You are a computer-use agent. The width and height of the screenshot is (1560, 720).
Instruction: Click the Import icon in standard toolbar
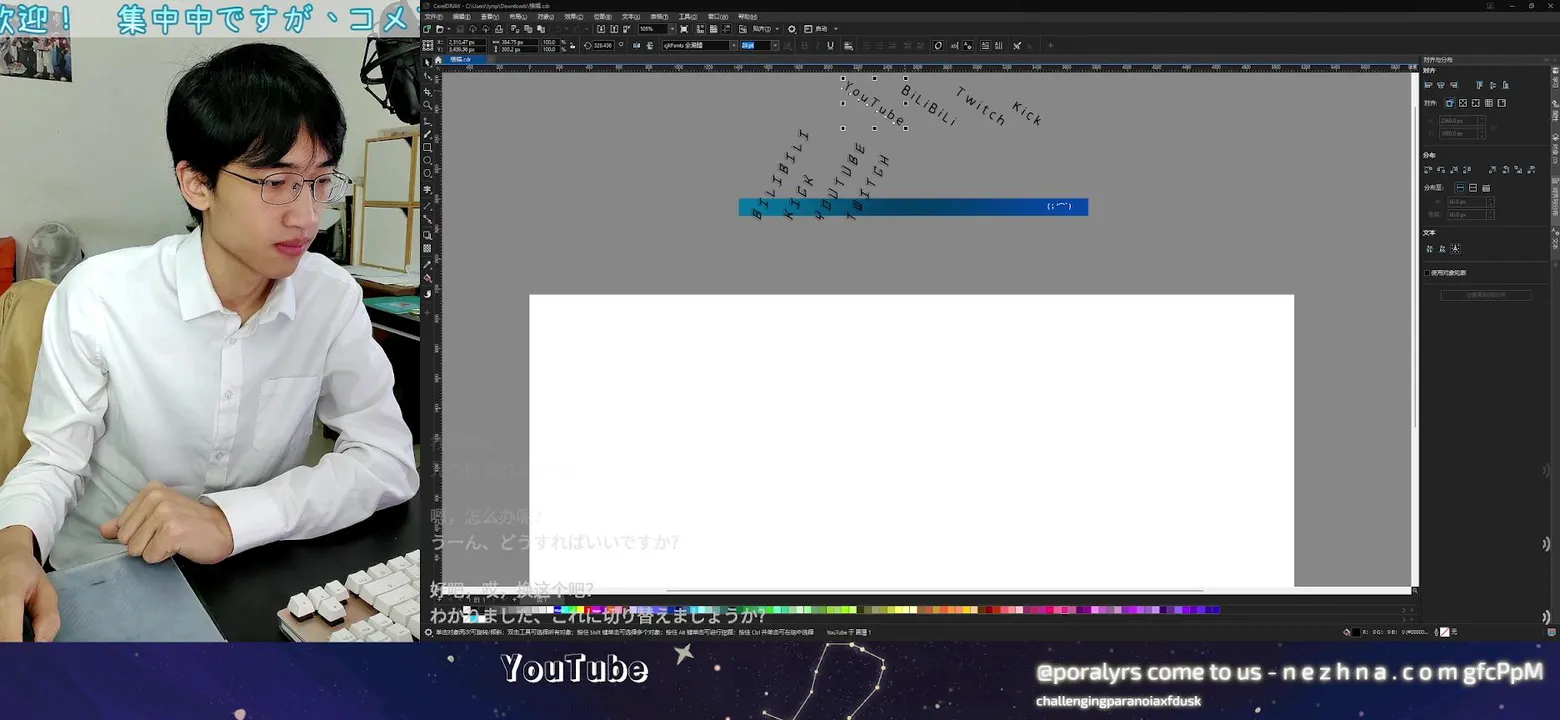point(601,29)
